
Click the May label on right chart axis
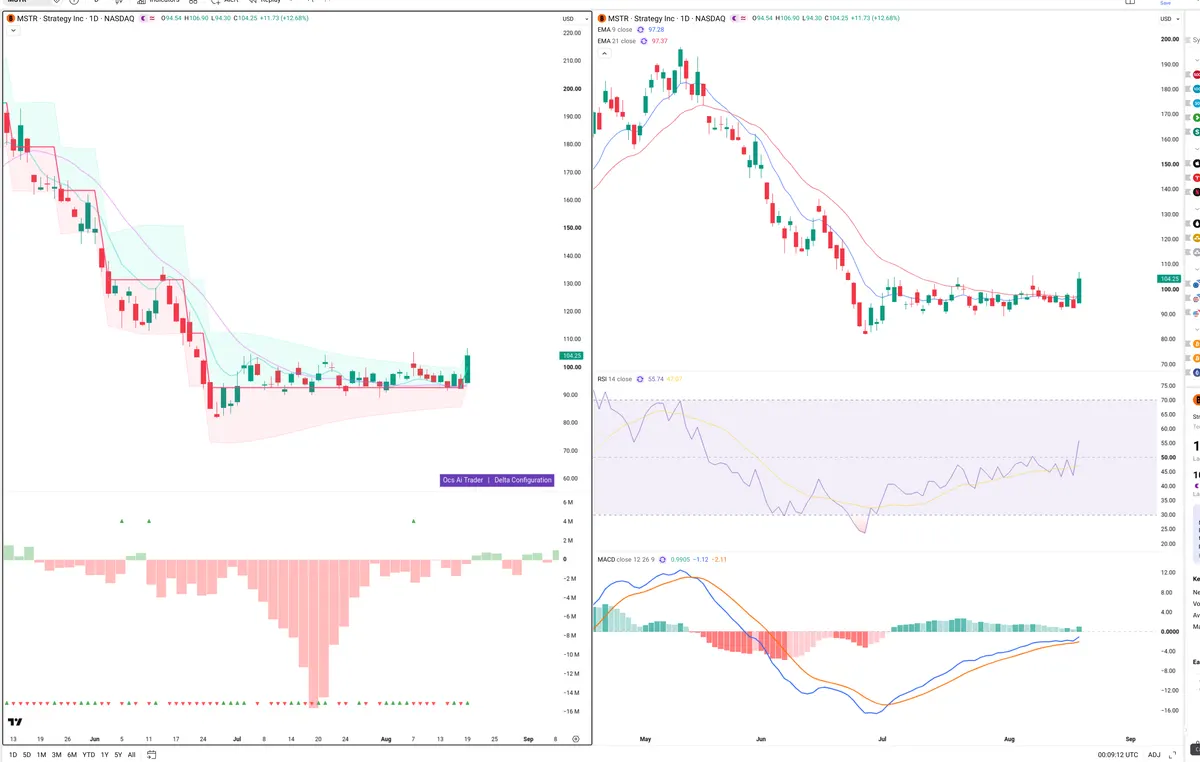645,739
